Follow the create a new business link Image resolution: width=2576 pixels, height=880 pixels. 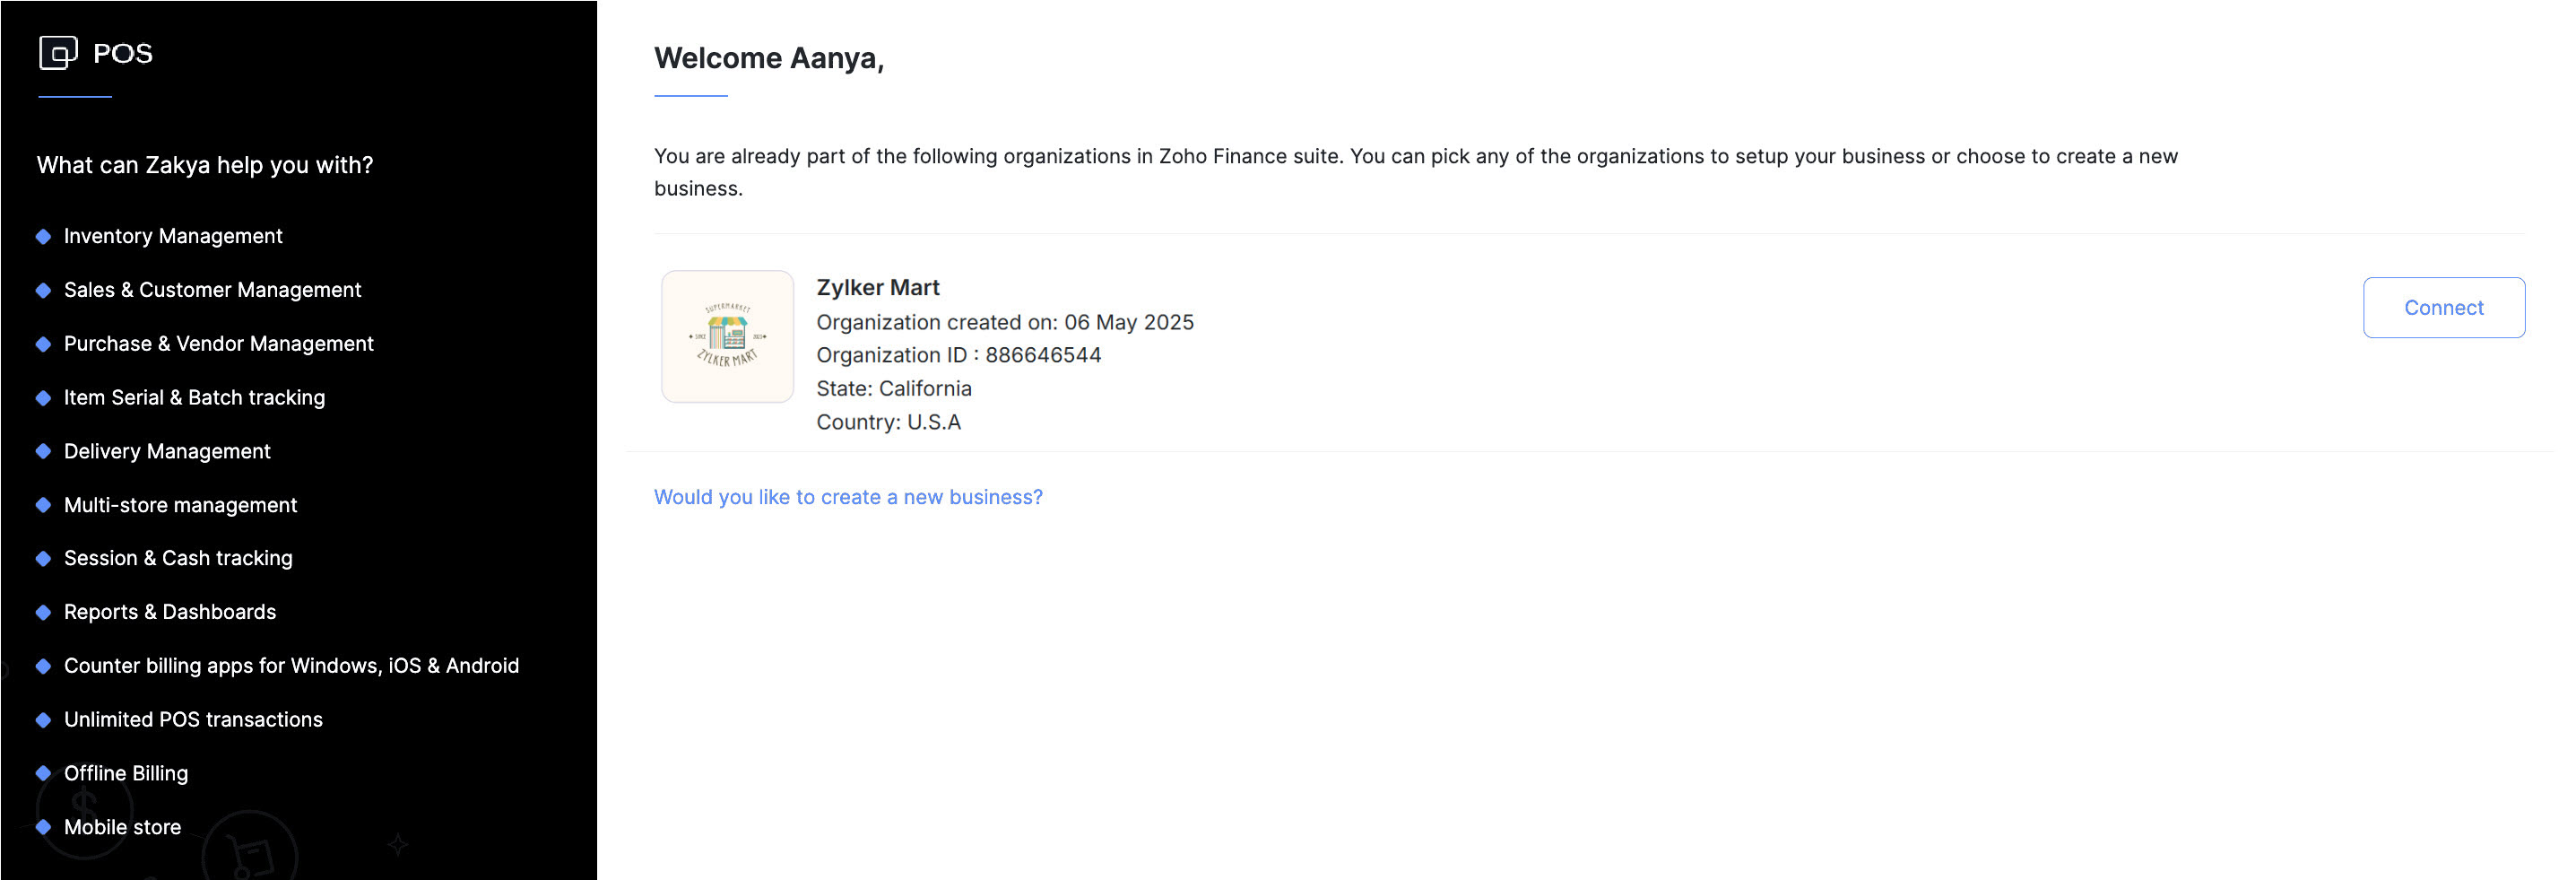(848, 497)
